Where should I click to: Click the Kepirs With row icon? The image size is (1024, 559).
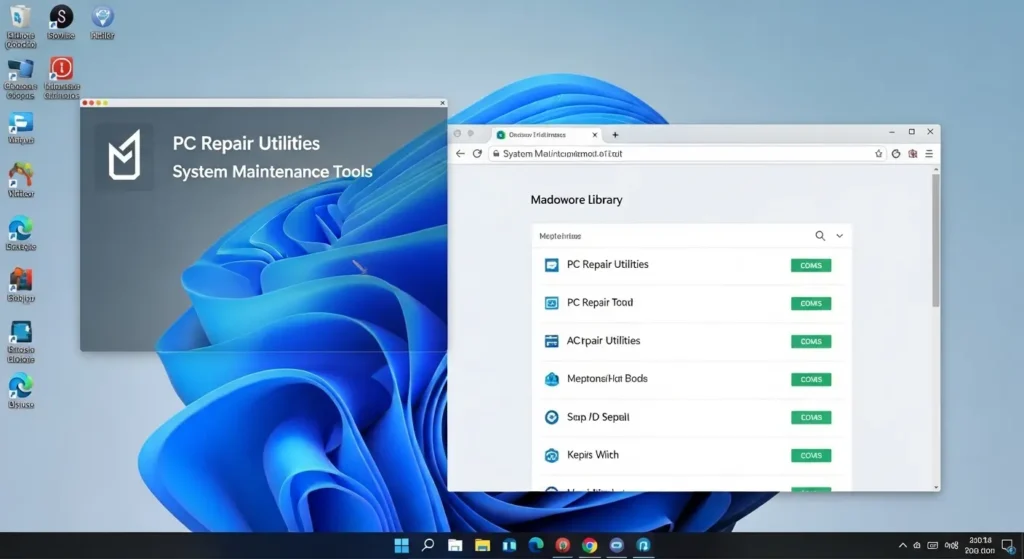click(x=552, y=455)
